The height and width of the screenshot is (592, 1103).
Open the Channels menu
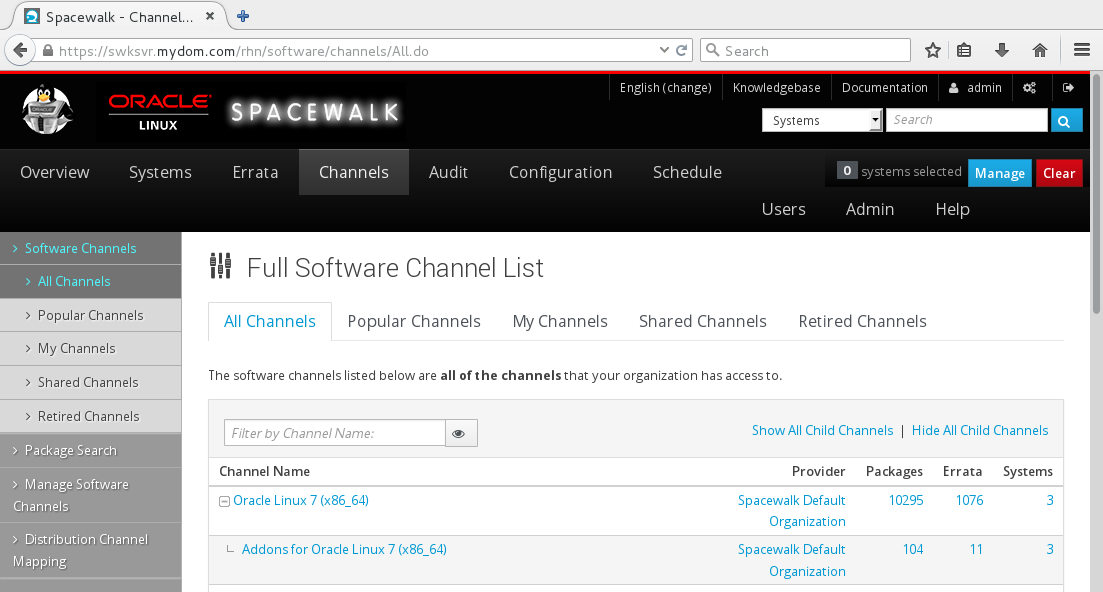tap(354, 172)
